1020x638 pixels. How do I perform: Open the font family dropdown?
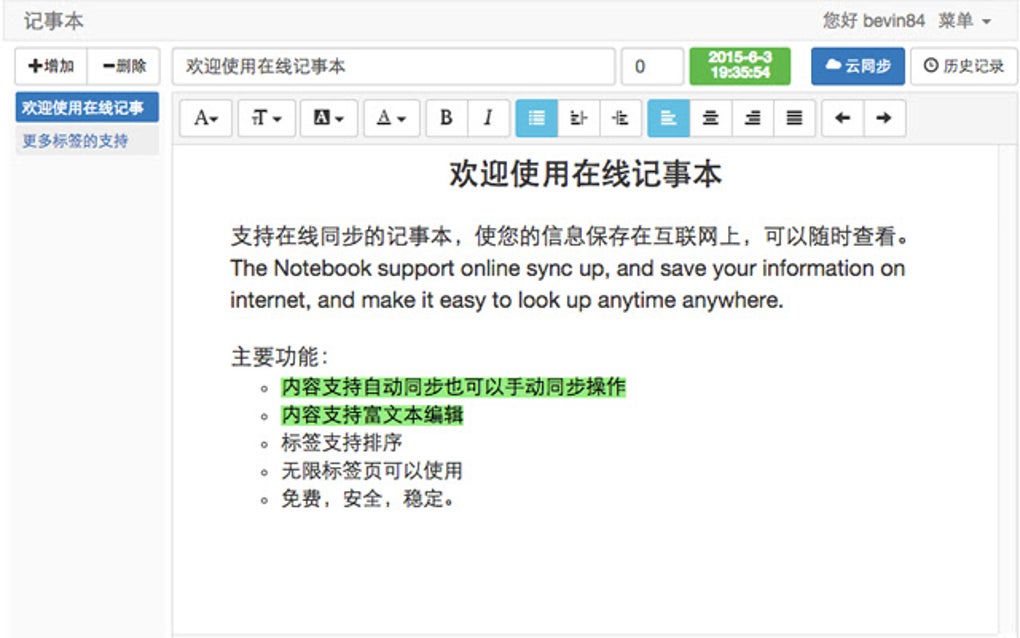coord(205,117)
